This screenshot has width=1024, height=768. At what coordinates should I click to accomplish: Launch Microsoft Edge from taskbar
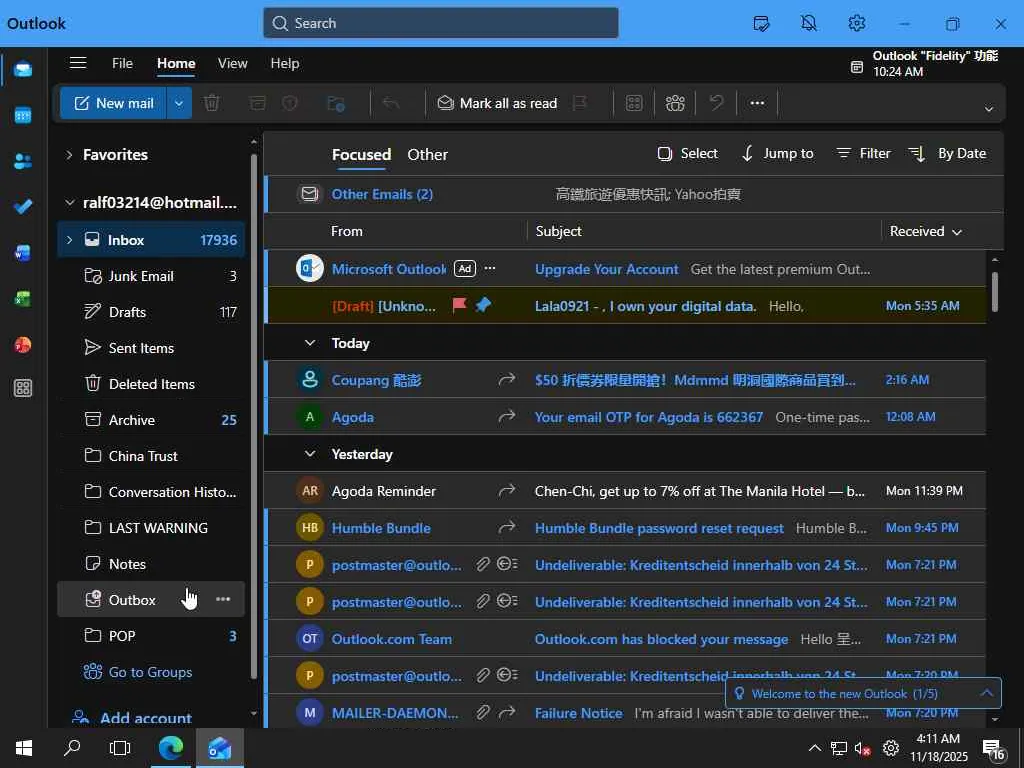pos(170,748)
